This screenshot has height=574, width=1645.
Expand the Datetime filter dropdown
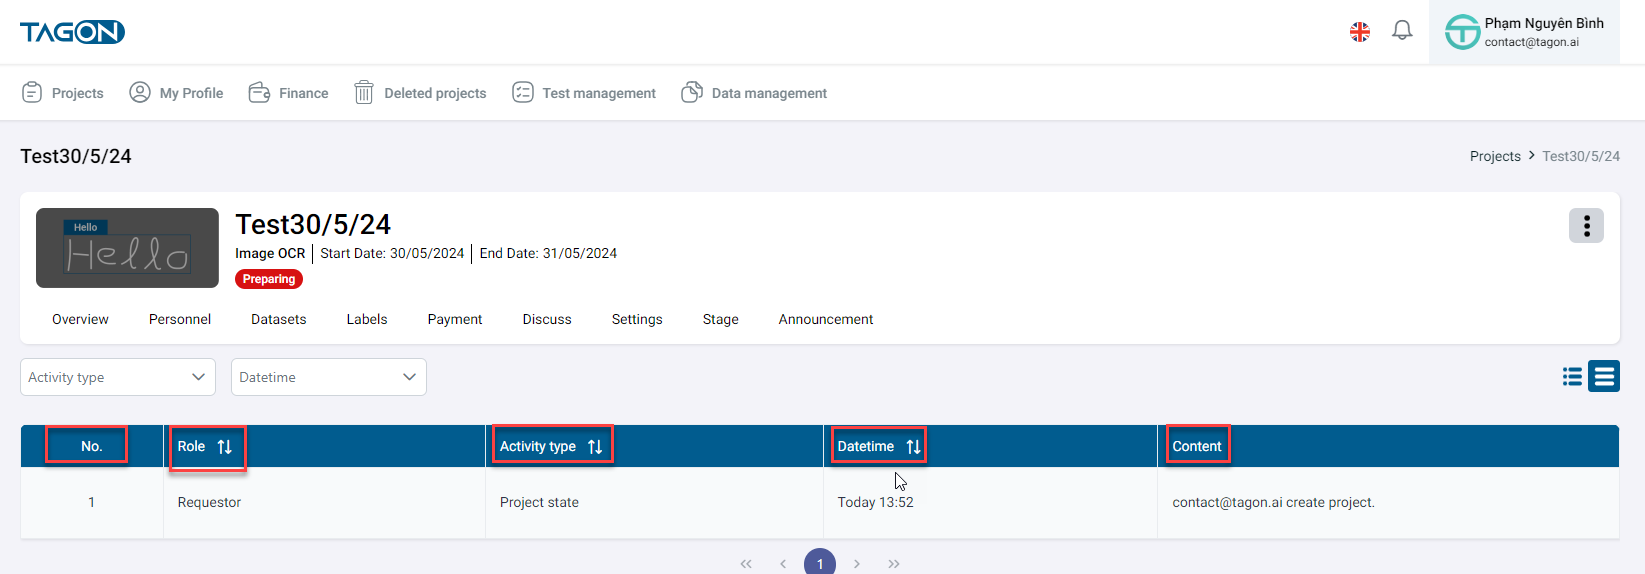click(328, 377)
